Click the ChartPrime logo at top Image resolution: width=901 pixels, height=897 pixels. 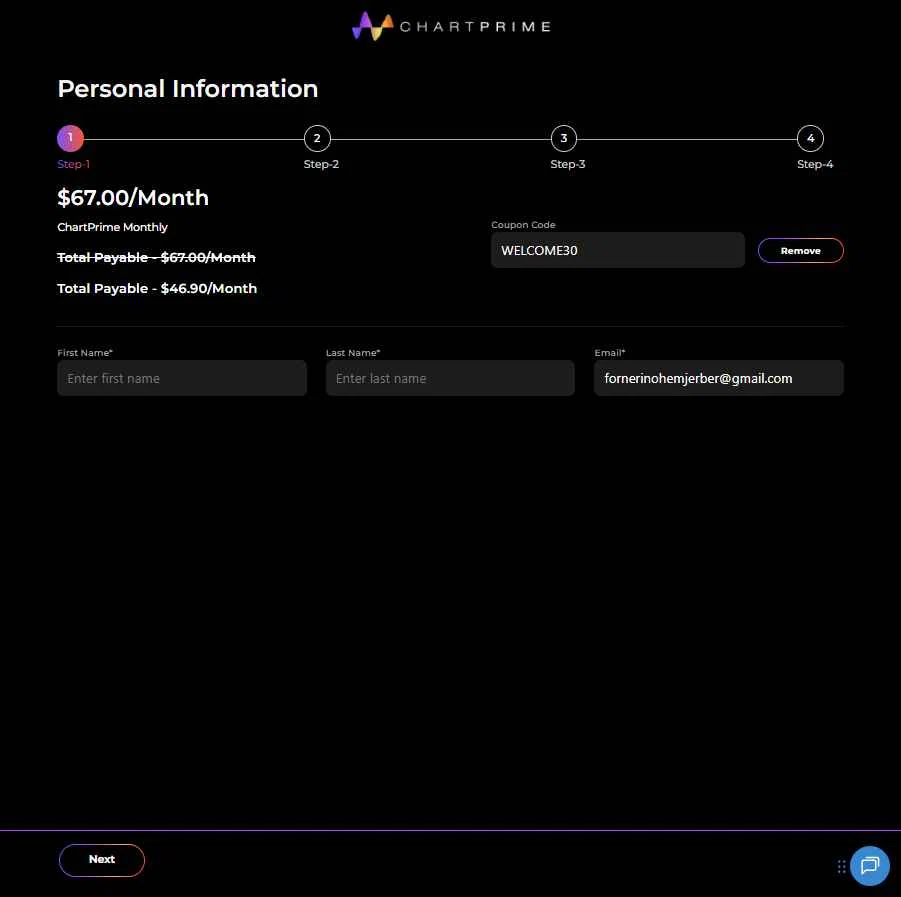(452, 26)
